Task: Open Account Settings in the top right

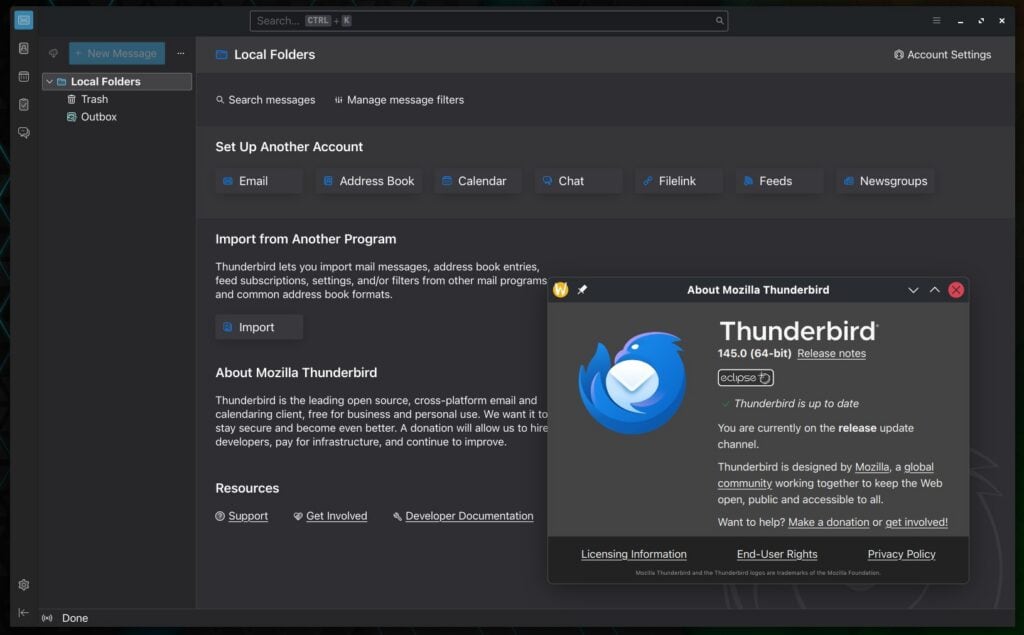Action: tap(941, 54)
